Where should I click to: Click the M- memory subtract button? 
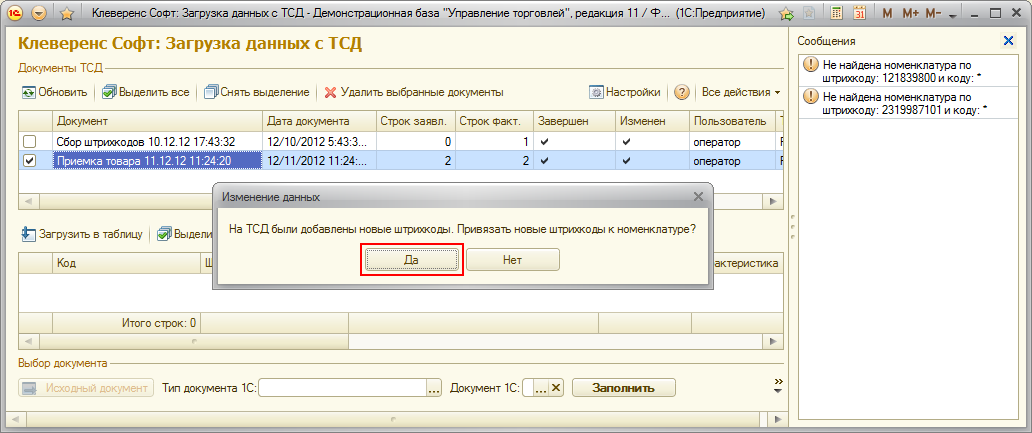[933, 13]
